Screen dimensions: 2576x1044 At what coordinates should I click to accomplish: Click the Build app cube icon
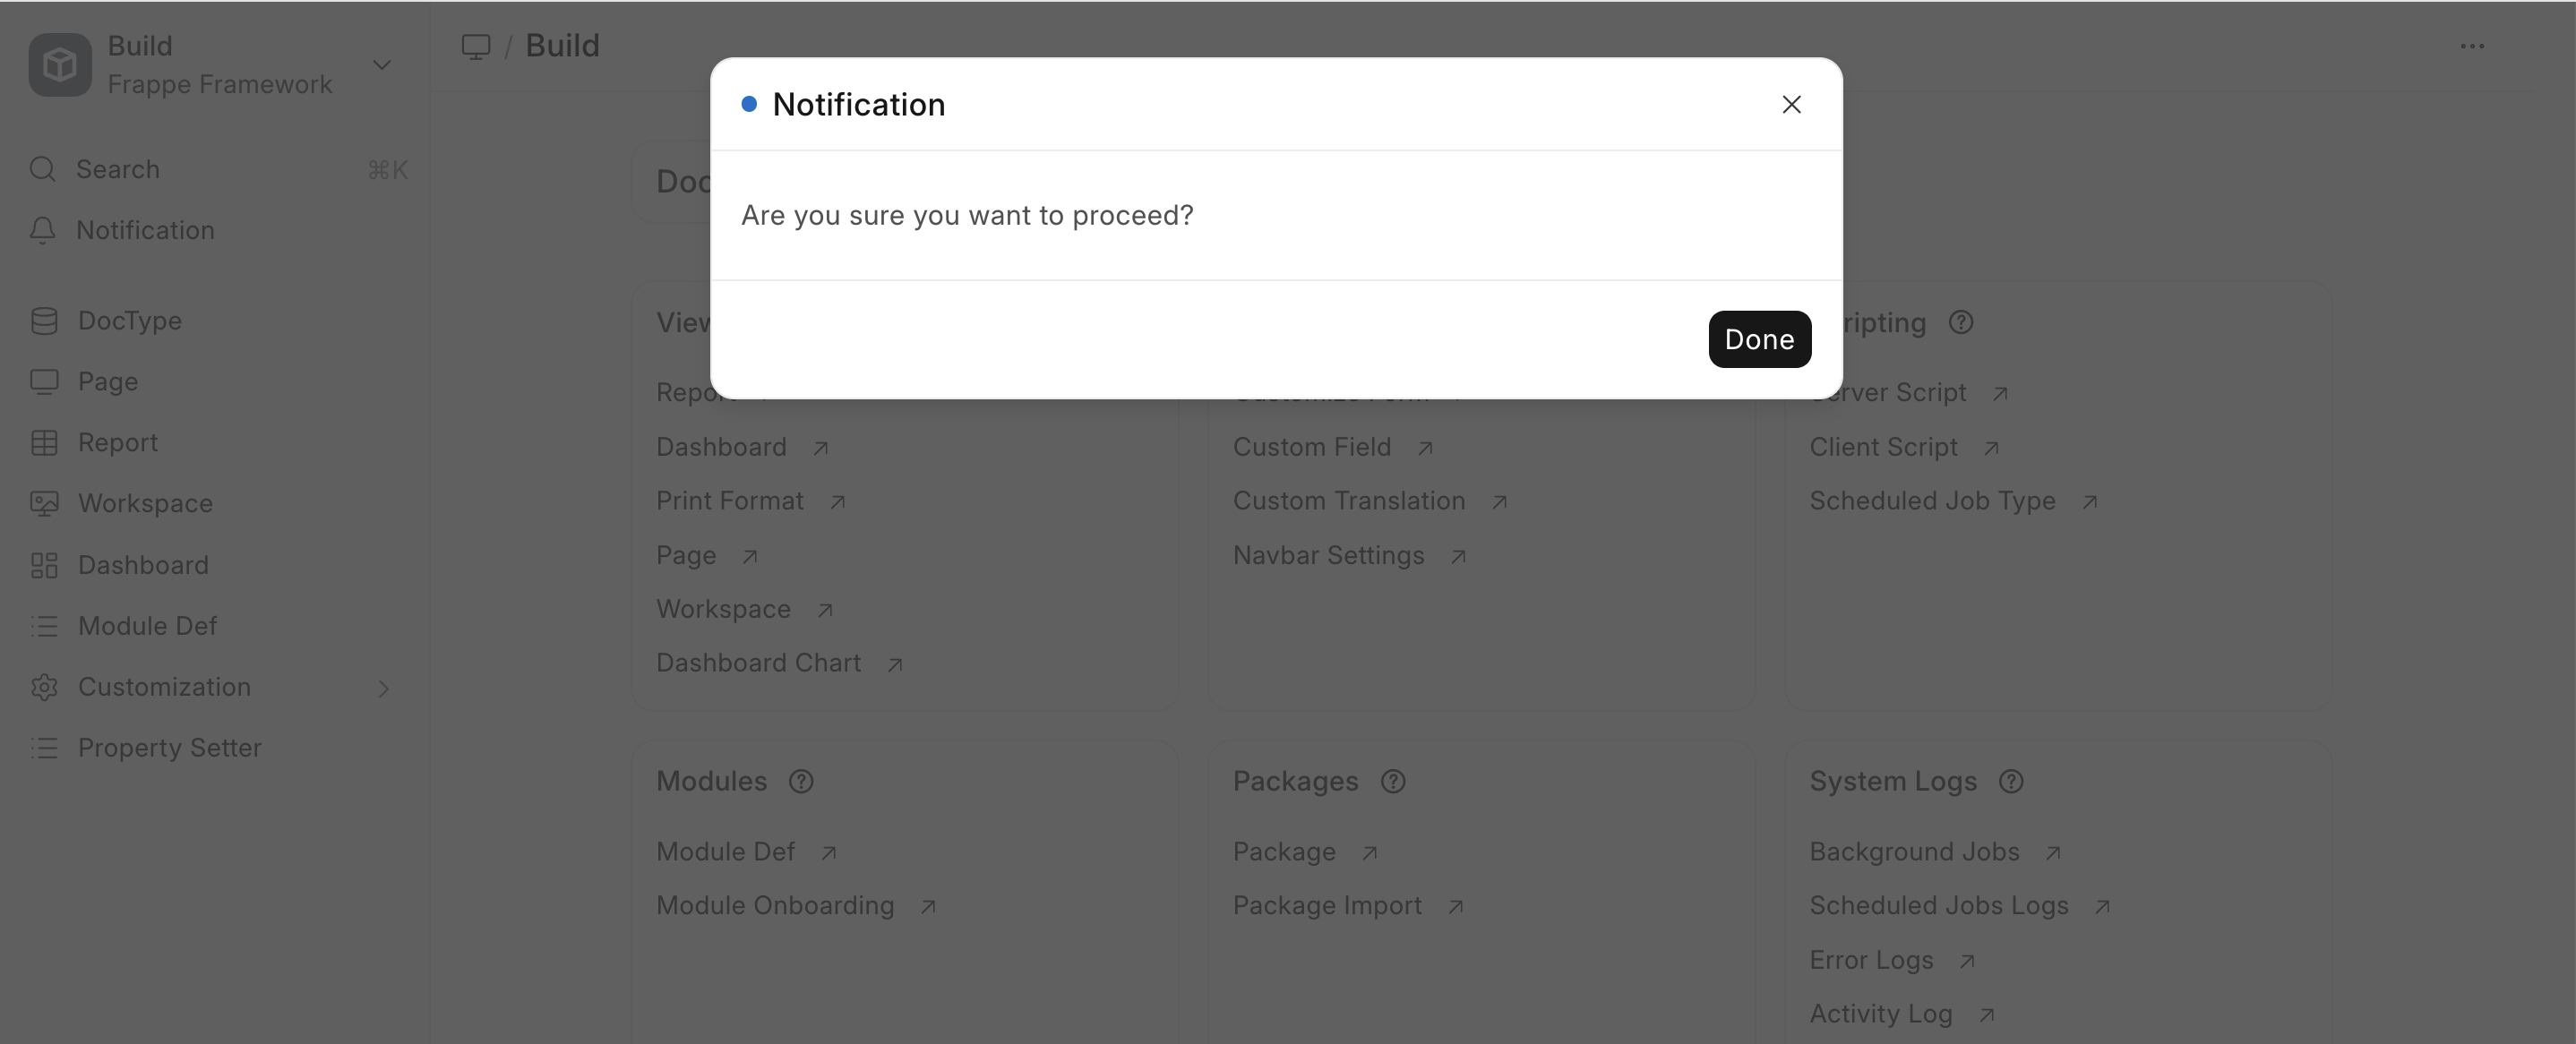click(x=60, y=65)
